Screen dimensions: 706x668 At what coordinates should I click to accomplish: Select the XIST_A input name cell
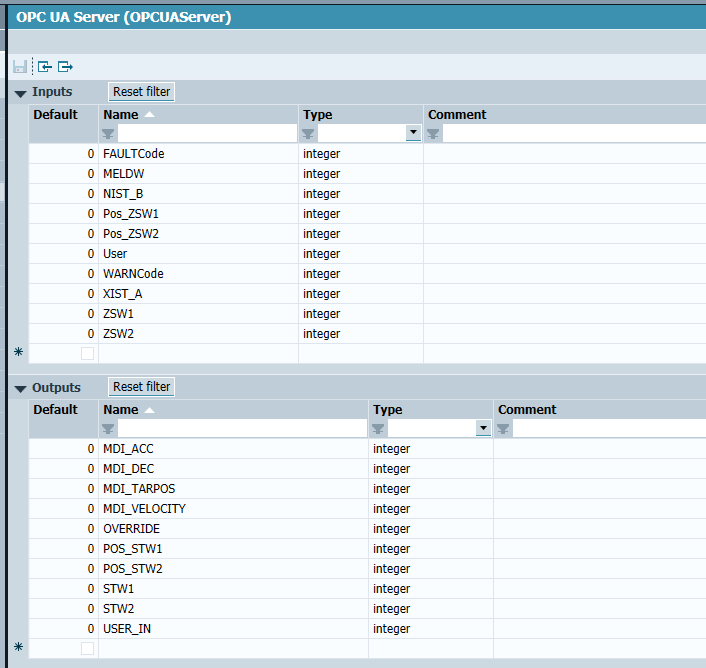pyautogui.click(x=198, y=294)
